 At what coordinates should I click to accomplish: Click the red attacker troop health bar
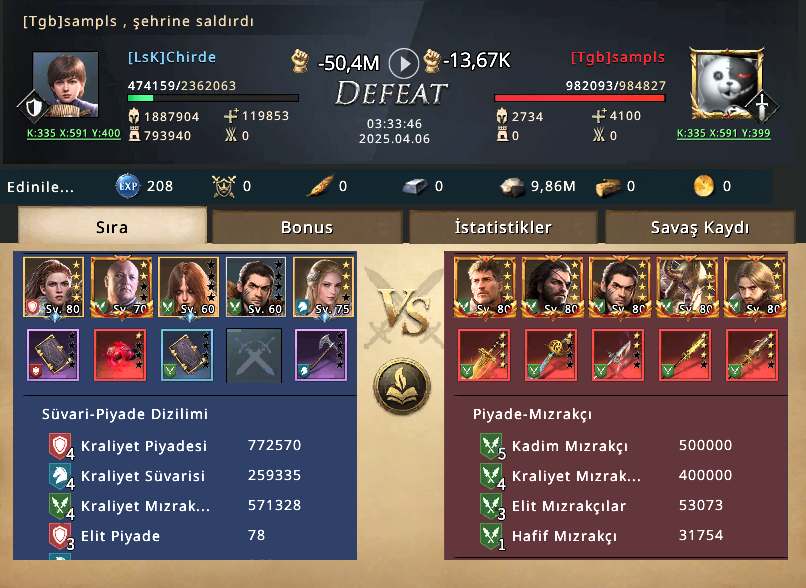[x=580, y=98]
